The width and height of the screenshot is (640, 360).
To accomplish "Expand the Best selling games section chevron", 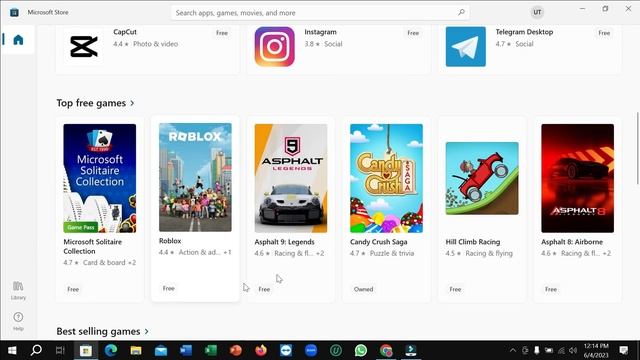I will (147, 331).
